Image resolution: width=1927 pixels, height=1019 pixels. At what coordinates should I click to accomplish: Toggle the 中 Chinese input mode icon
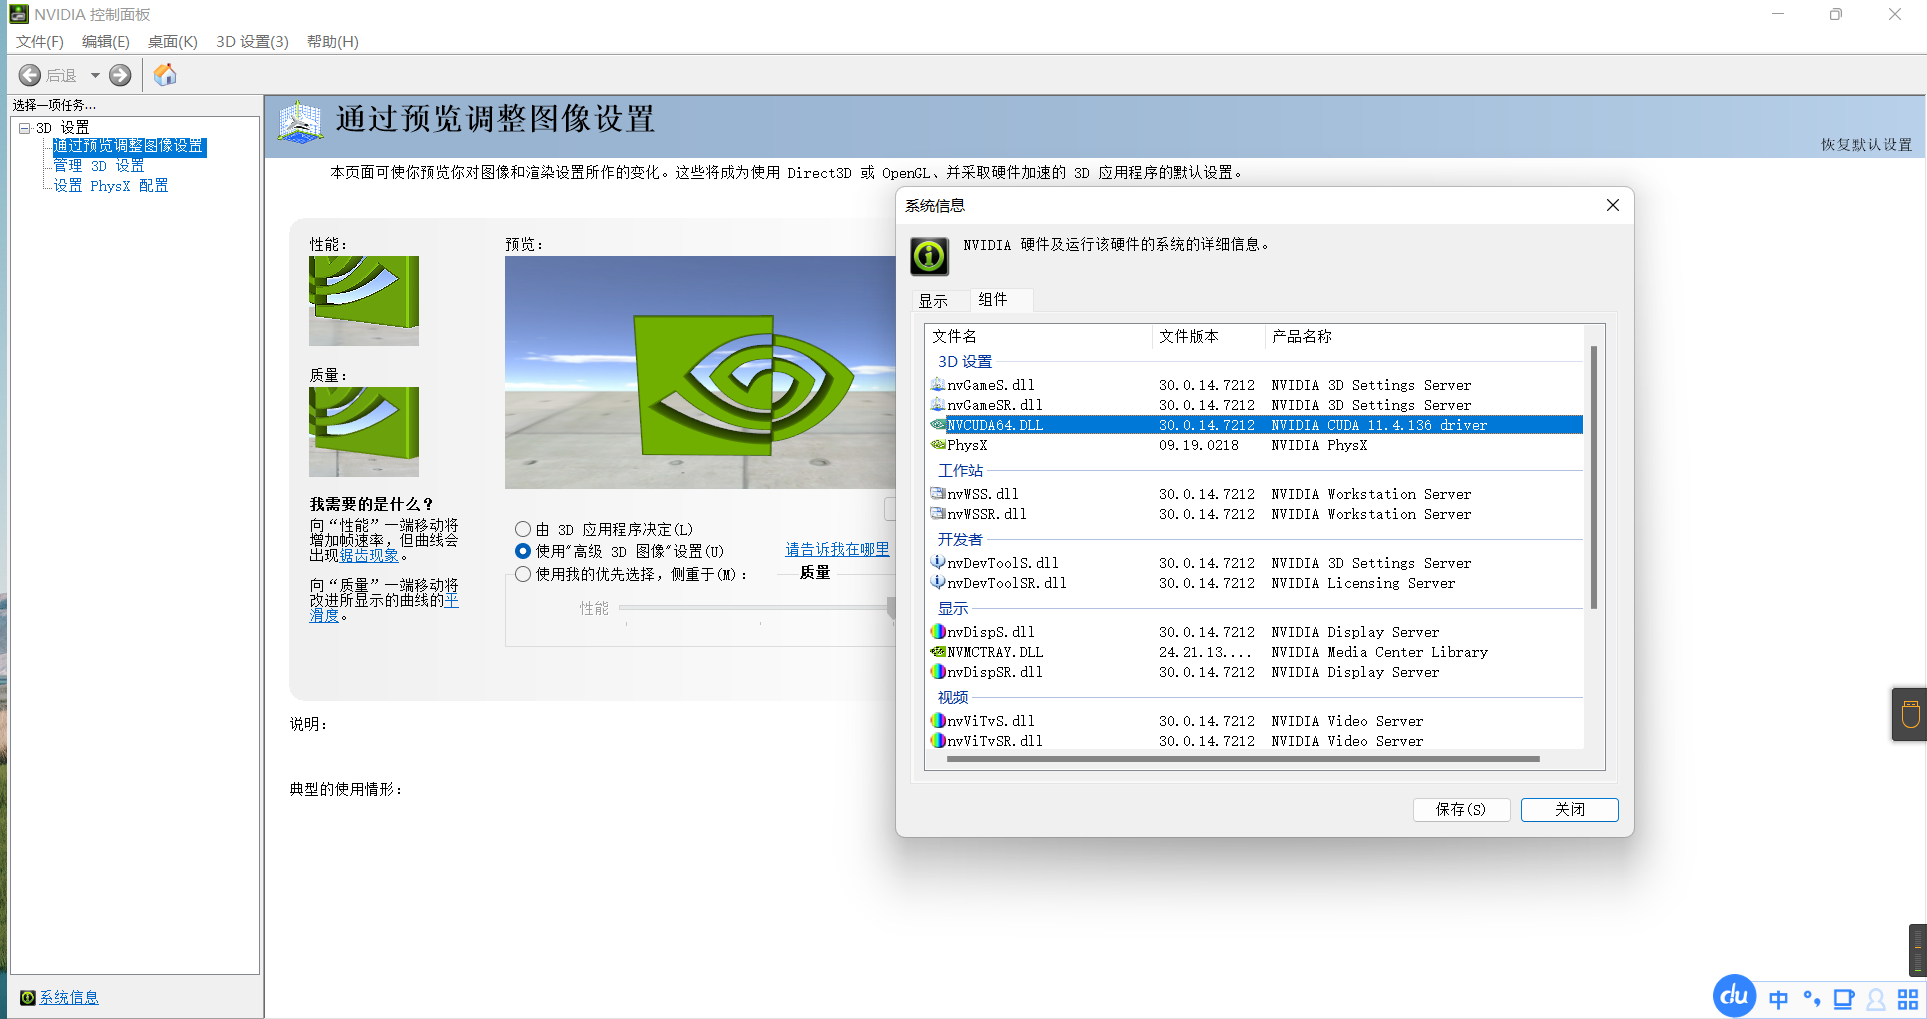tap(1779, 999)
